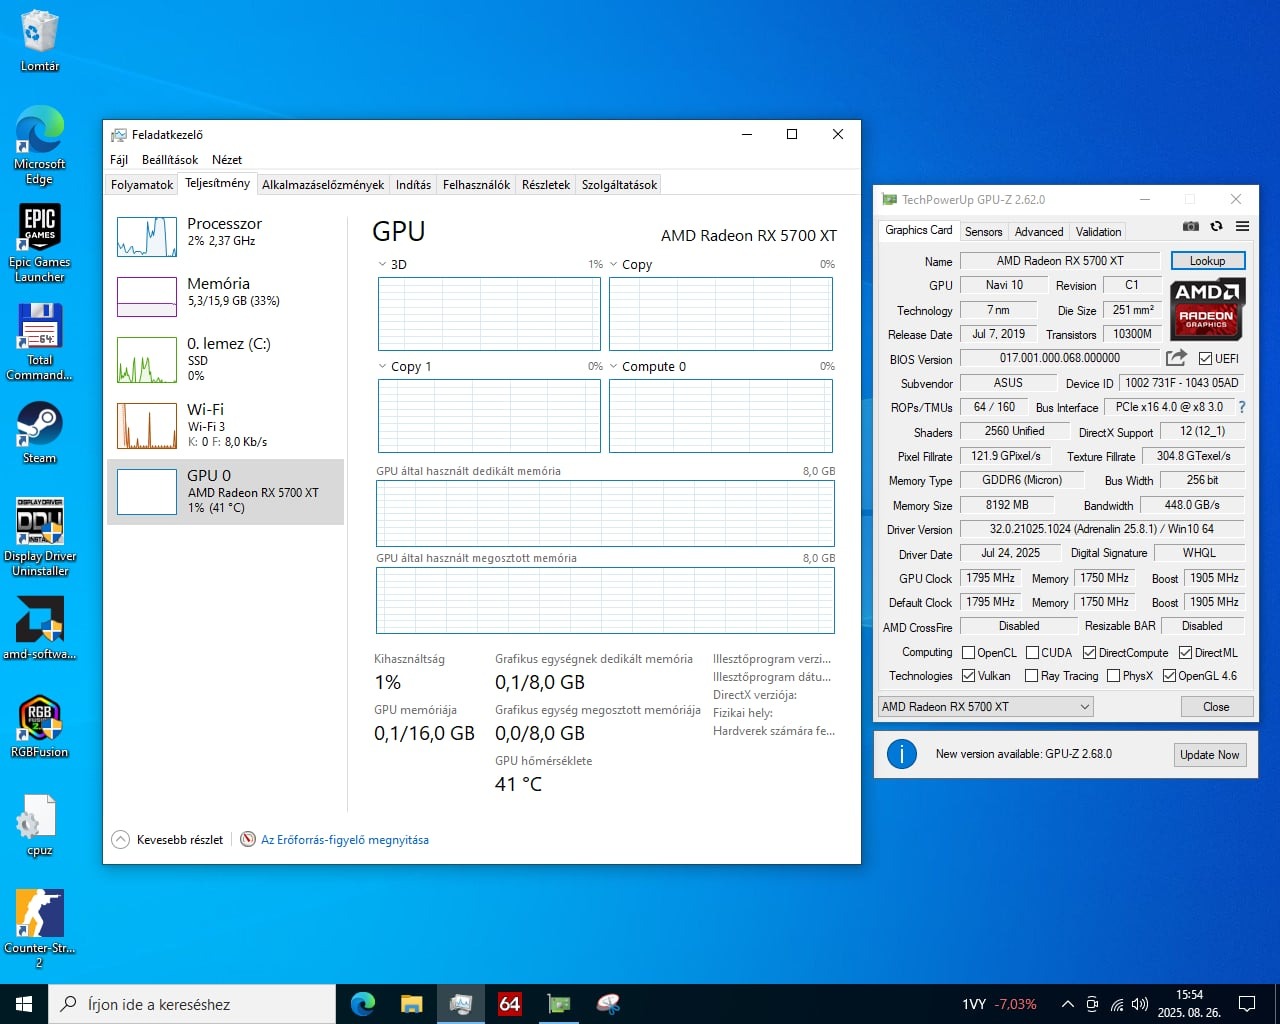Toggle the Ray Tracing checkbox
Viewport: 1280px width, 1024px height.
1031,676
